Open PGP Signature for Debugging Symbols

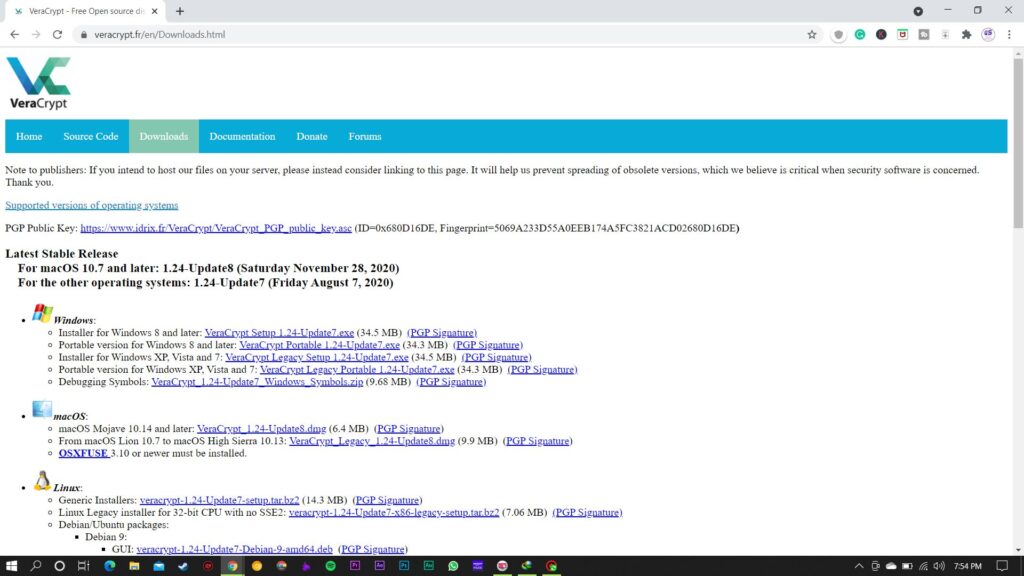(451, 382)
